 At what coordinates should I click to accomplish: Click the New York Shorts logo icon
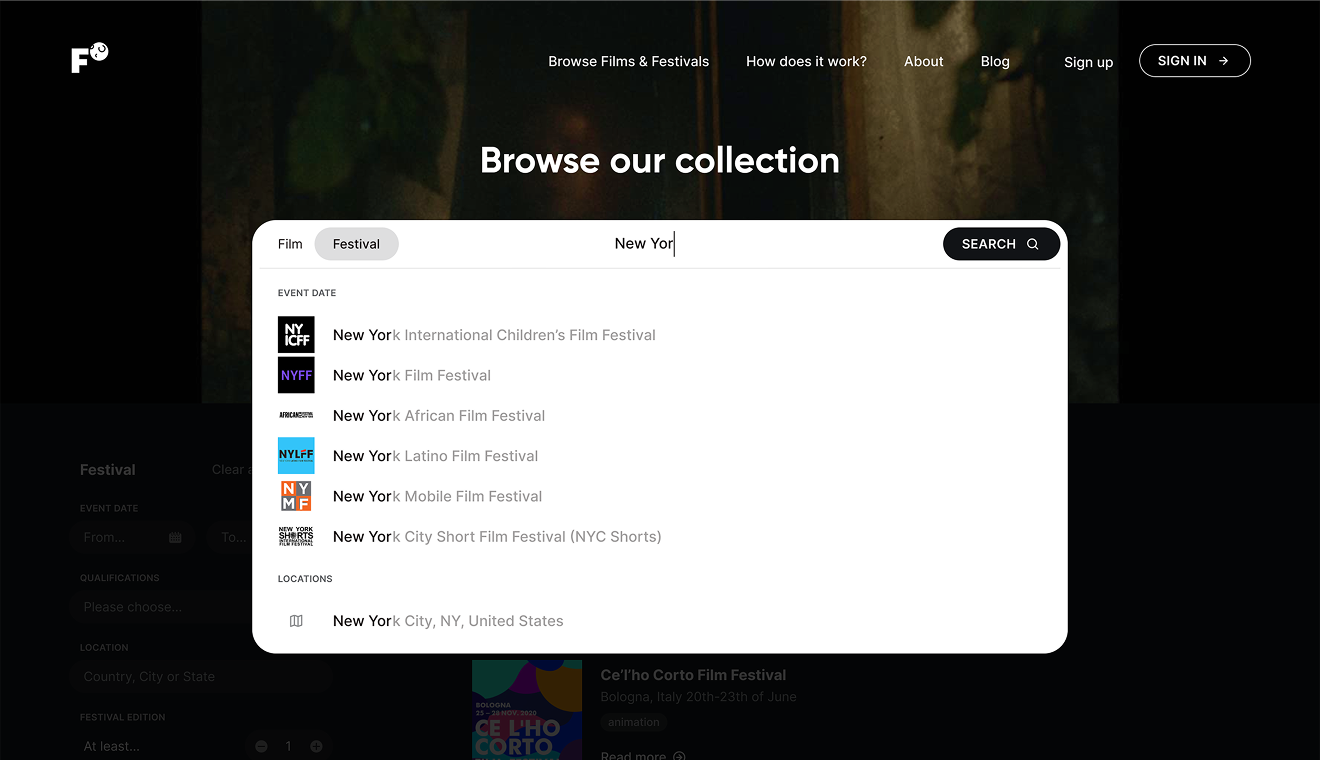coord(296,536)
